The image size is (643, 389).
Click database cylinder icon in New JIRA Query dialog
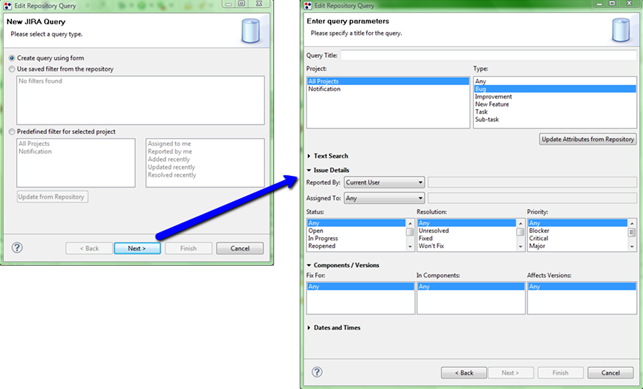point(250,31)
